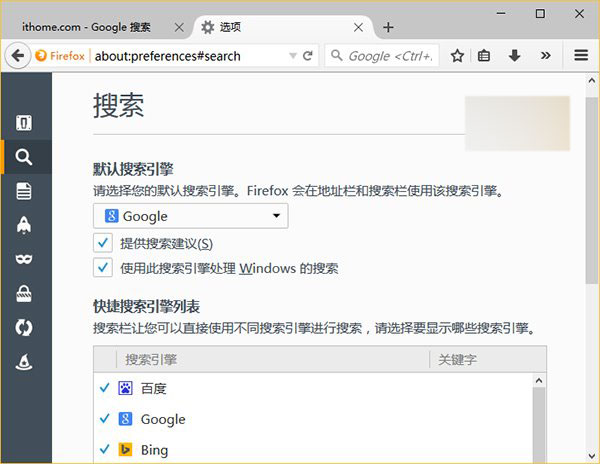600x464 pixels.
Task: Click the 搜索引擎 column header
Action: [273, 360]
